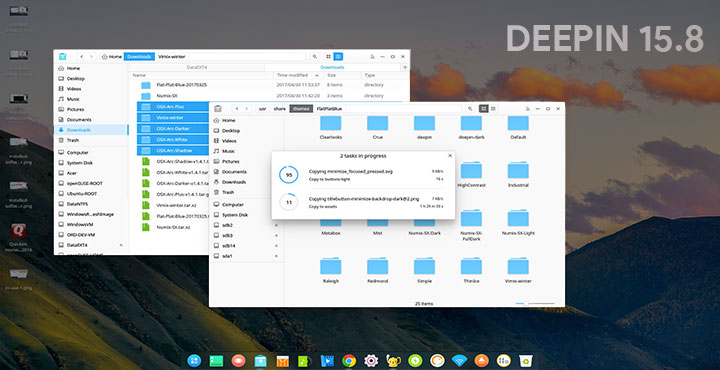Add a new tab with plus button
Screen dimensions: 720x370
pos(405,67)
